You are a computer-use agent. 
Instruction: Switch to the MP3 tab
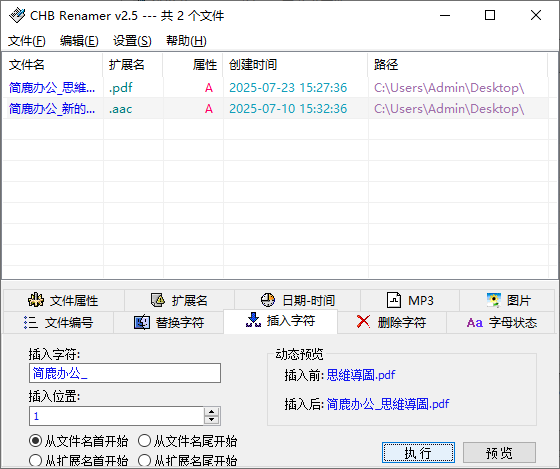(410, 300)
